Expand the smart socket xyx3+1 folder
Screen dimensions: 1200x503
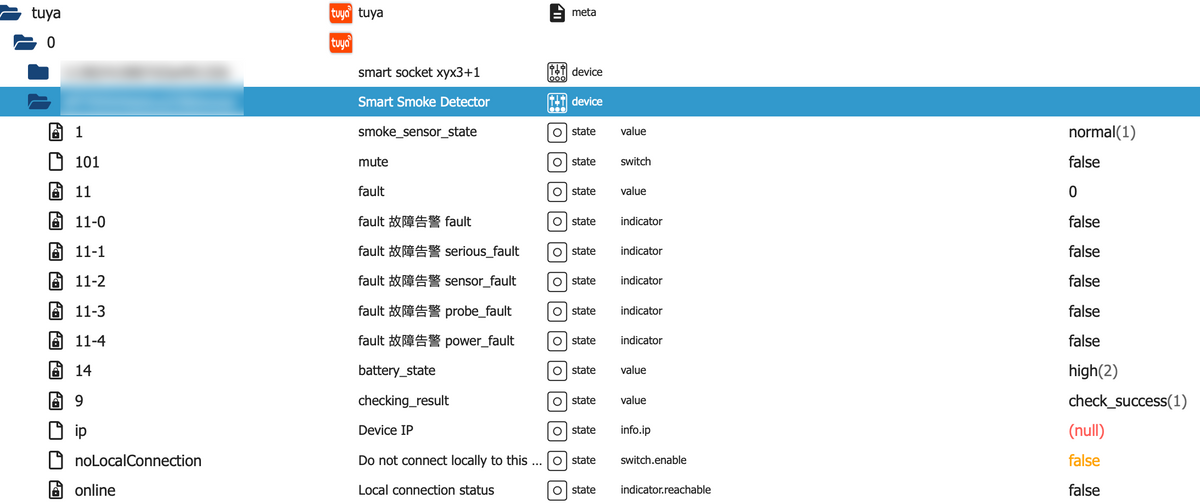(x=38, y=72)
